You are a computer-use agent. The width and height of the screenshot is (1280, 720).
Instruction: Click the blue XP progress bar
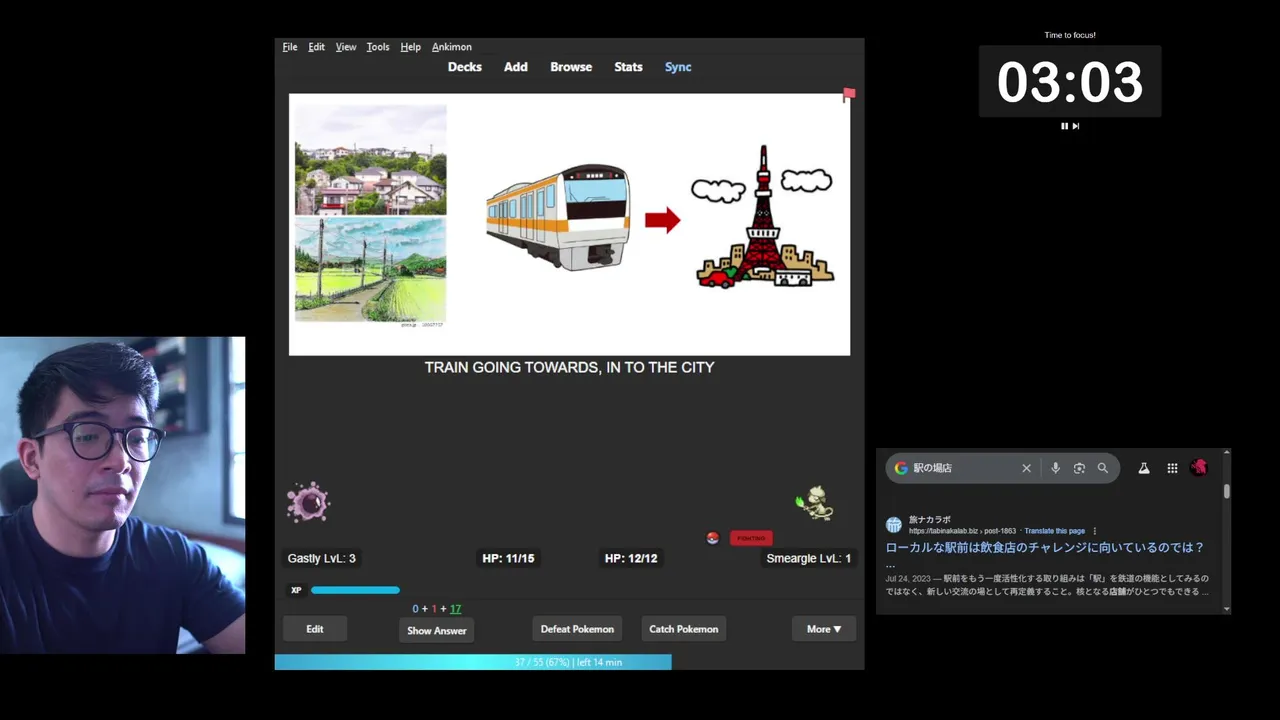click(355, 590)
